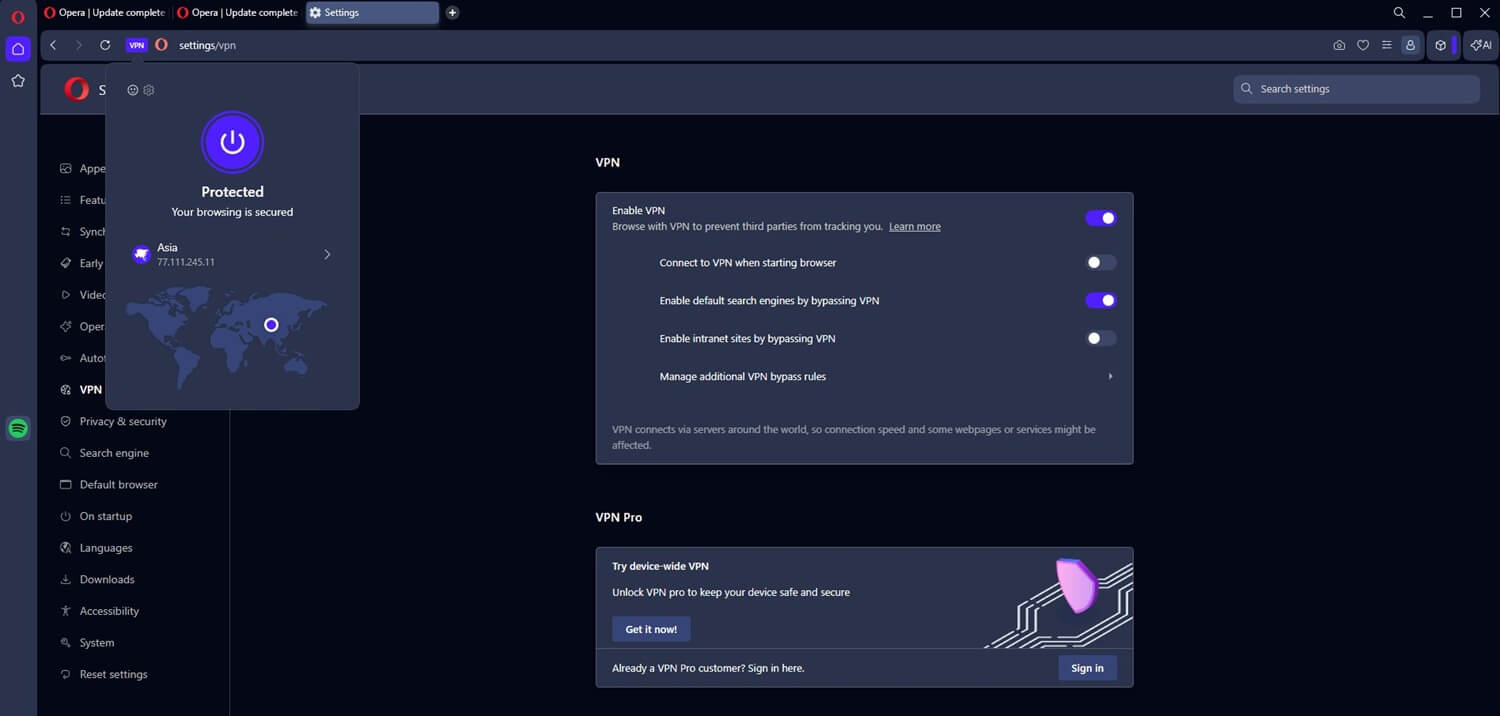Viewport: 1500px width, 716px height.
Task: Click the IP address 77.111.245.11
Action: pyautogui.click(x=186, y=262)
